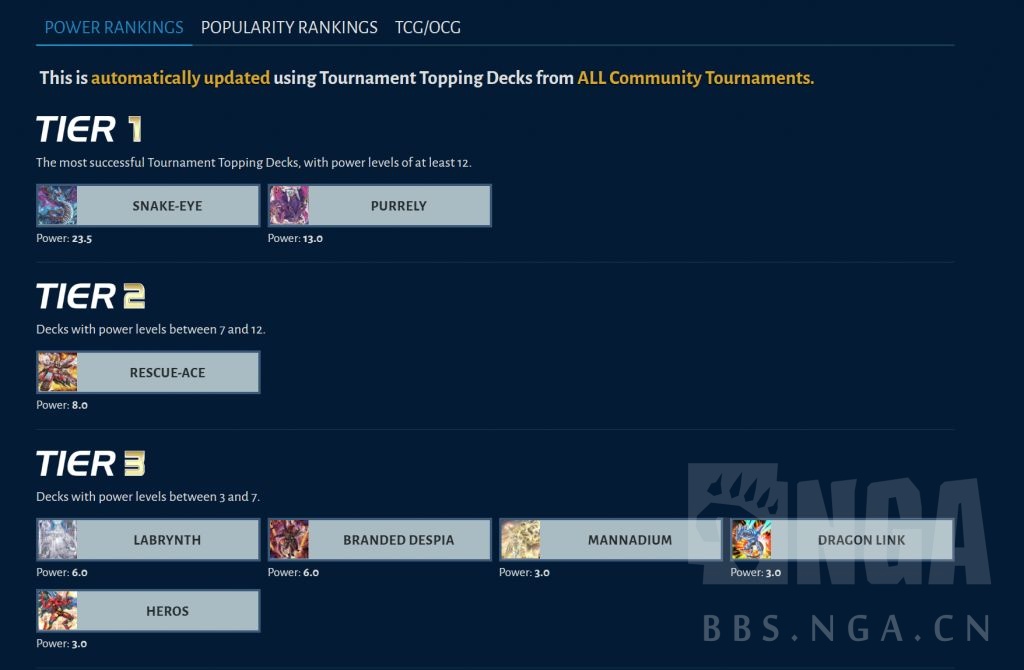Open the SNAKE-EYE deck button
The width and height of the screenshot is (1024, 670).
167,206
